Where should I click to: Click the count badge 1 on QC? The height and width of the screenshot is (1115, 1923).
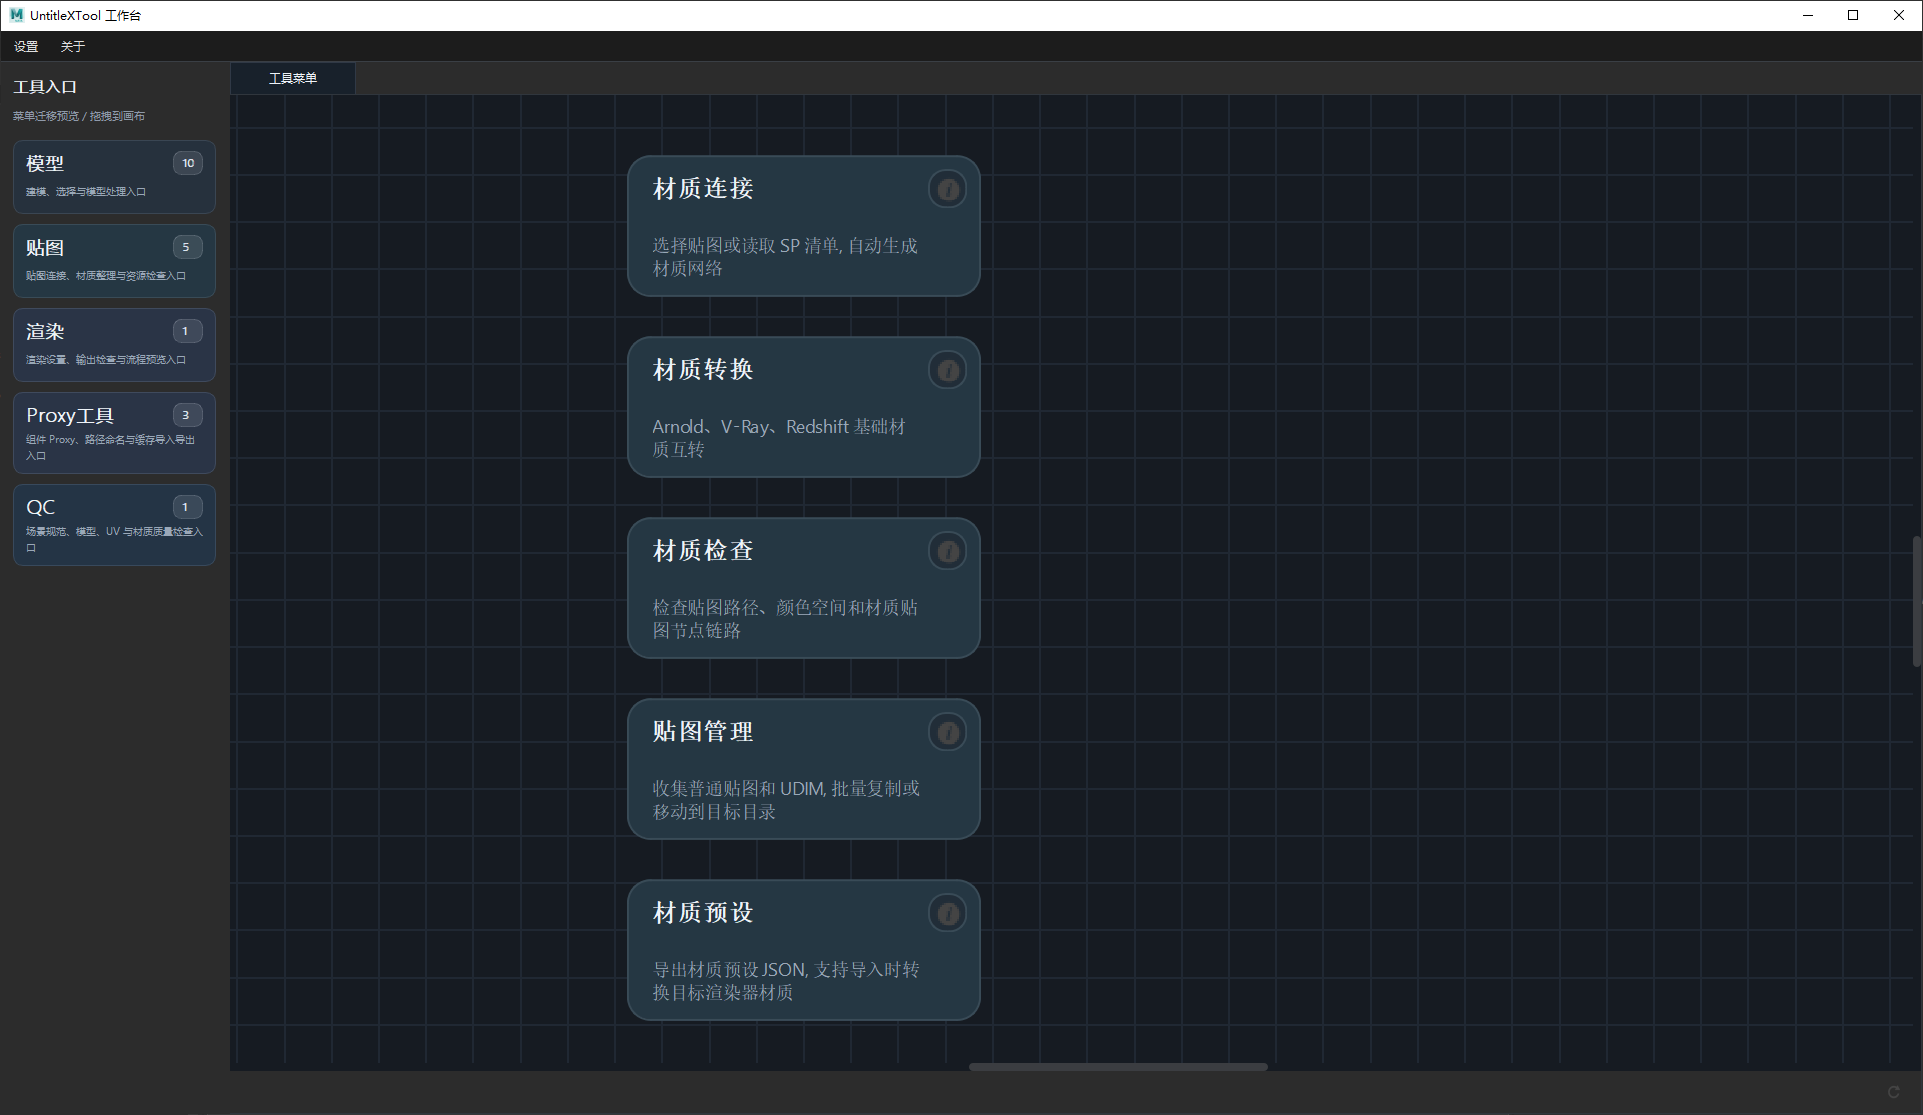pyautogui.click(x=187, y=507)
